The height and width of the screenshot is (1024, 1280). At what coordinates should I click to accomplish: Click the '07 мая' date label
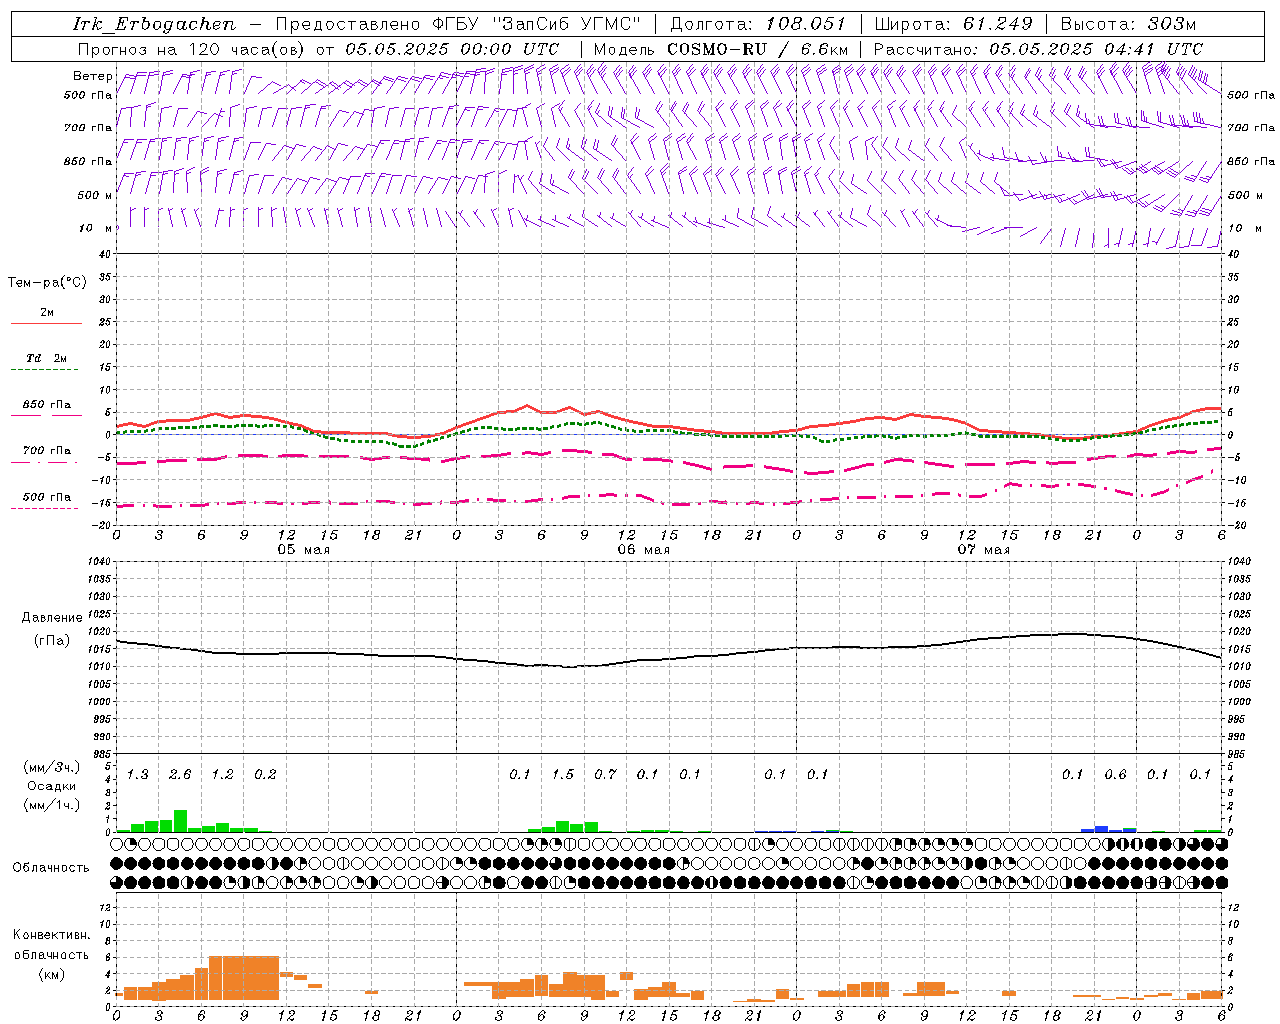coord(983,549)
